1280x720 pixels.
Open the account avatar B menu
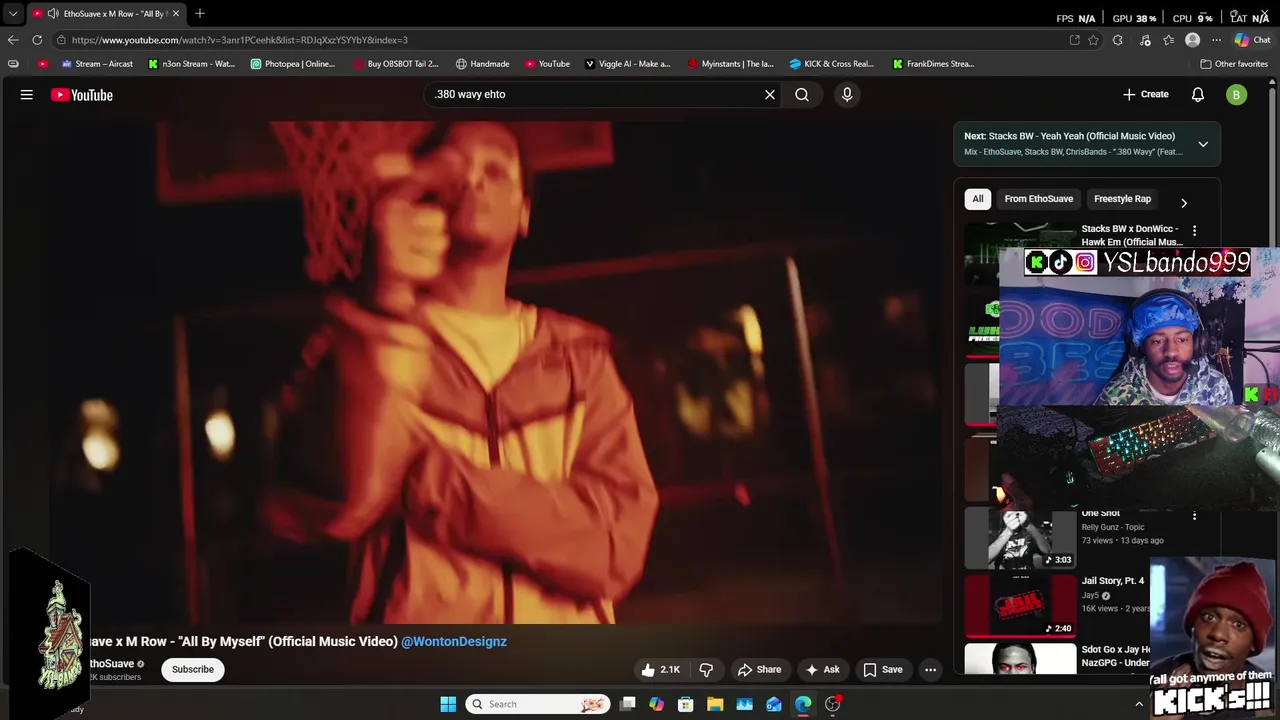(1237, 95)
